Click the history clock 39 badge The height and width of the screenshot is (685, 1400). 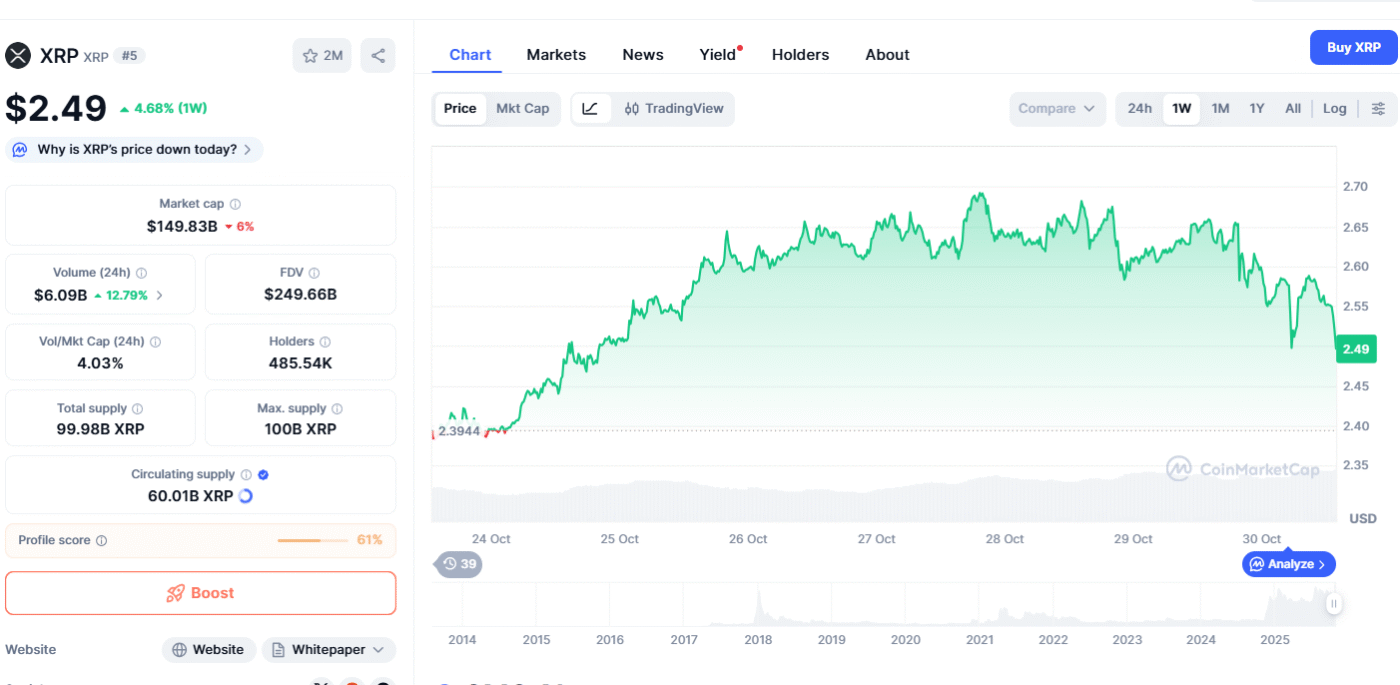pos(459,564)
